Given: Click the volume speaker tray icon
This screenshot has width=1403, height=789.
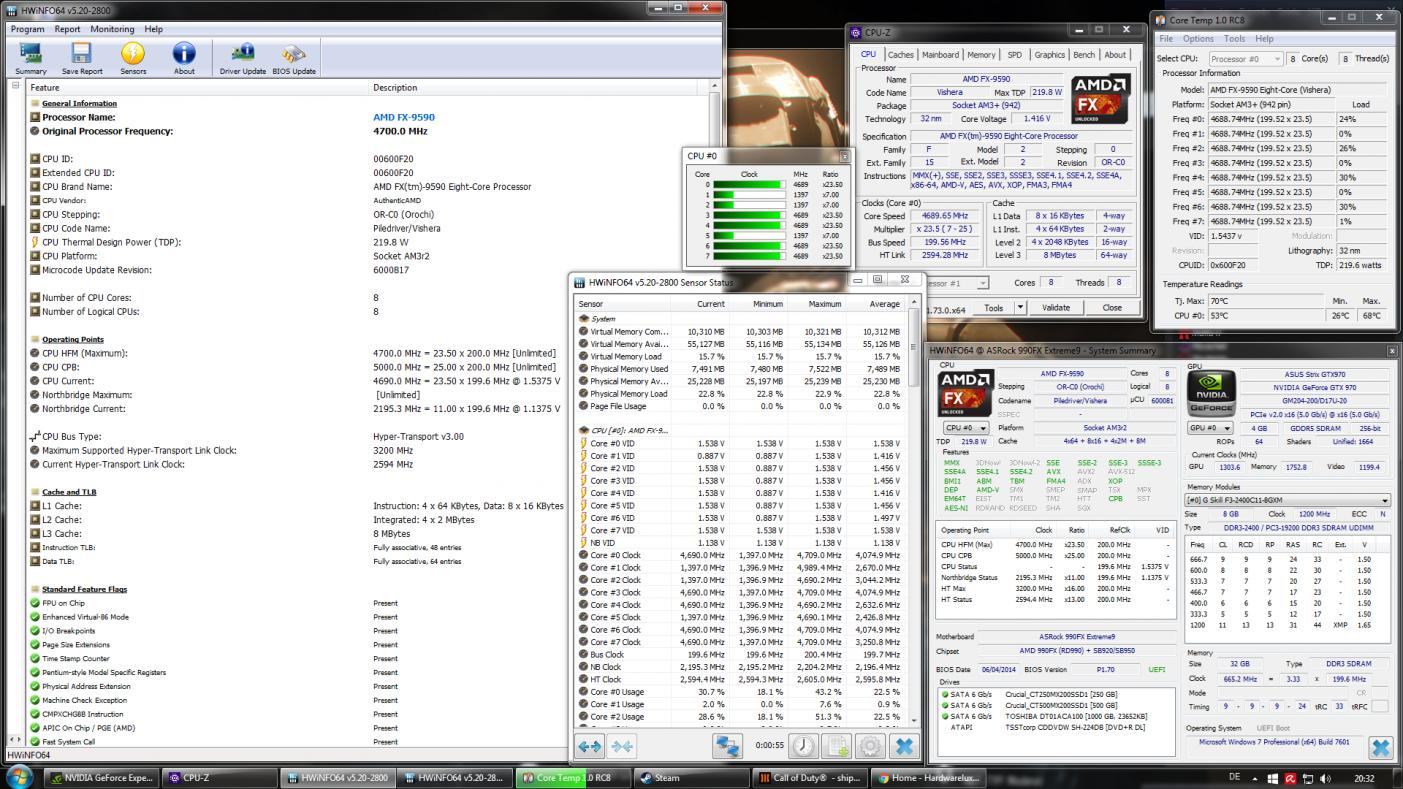Looking at the screenshot, I should coord(1325,778).
